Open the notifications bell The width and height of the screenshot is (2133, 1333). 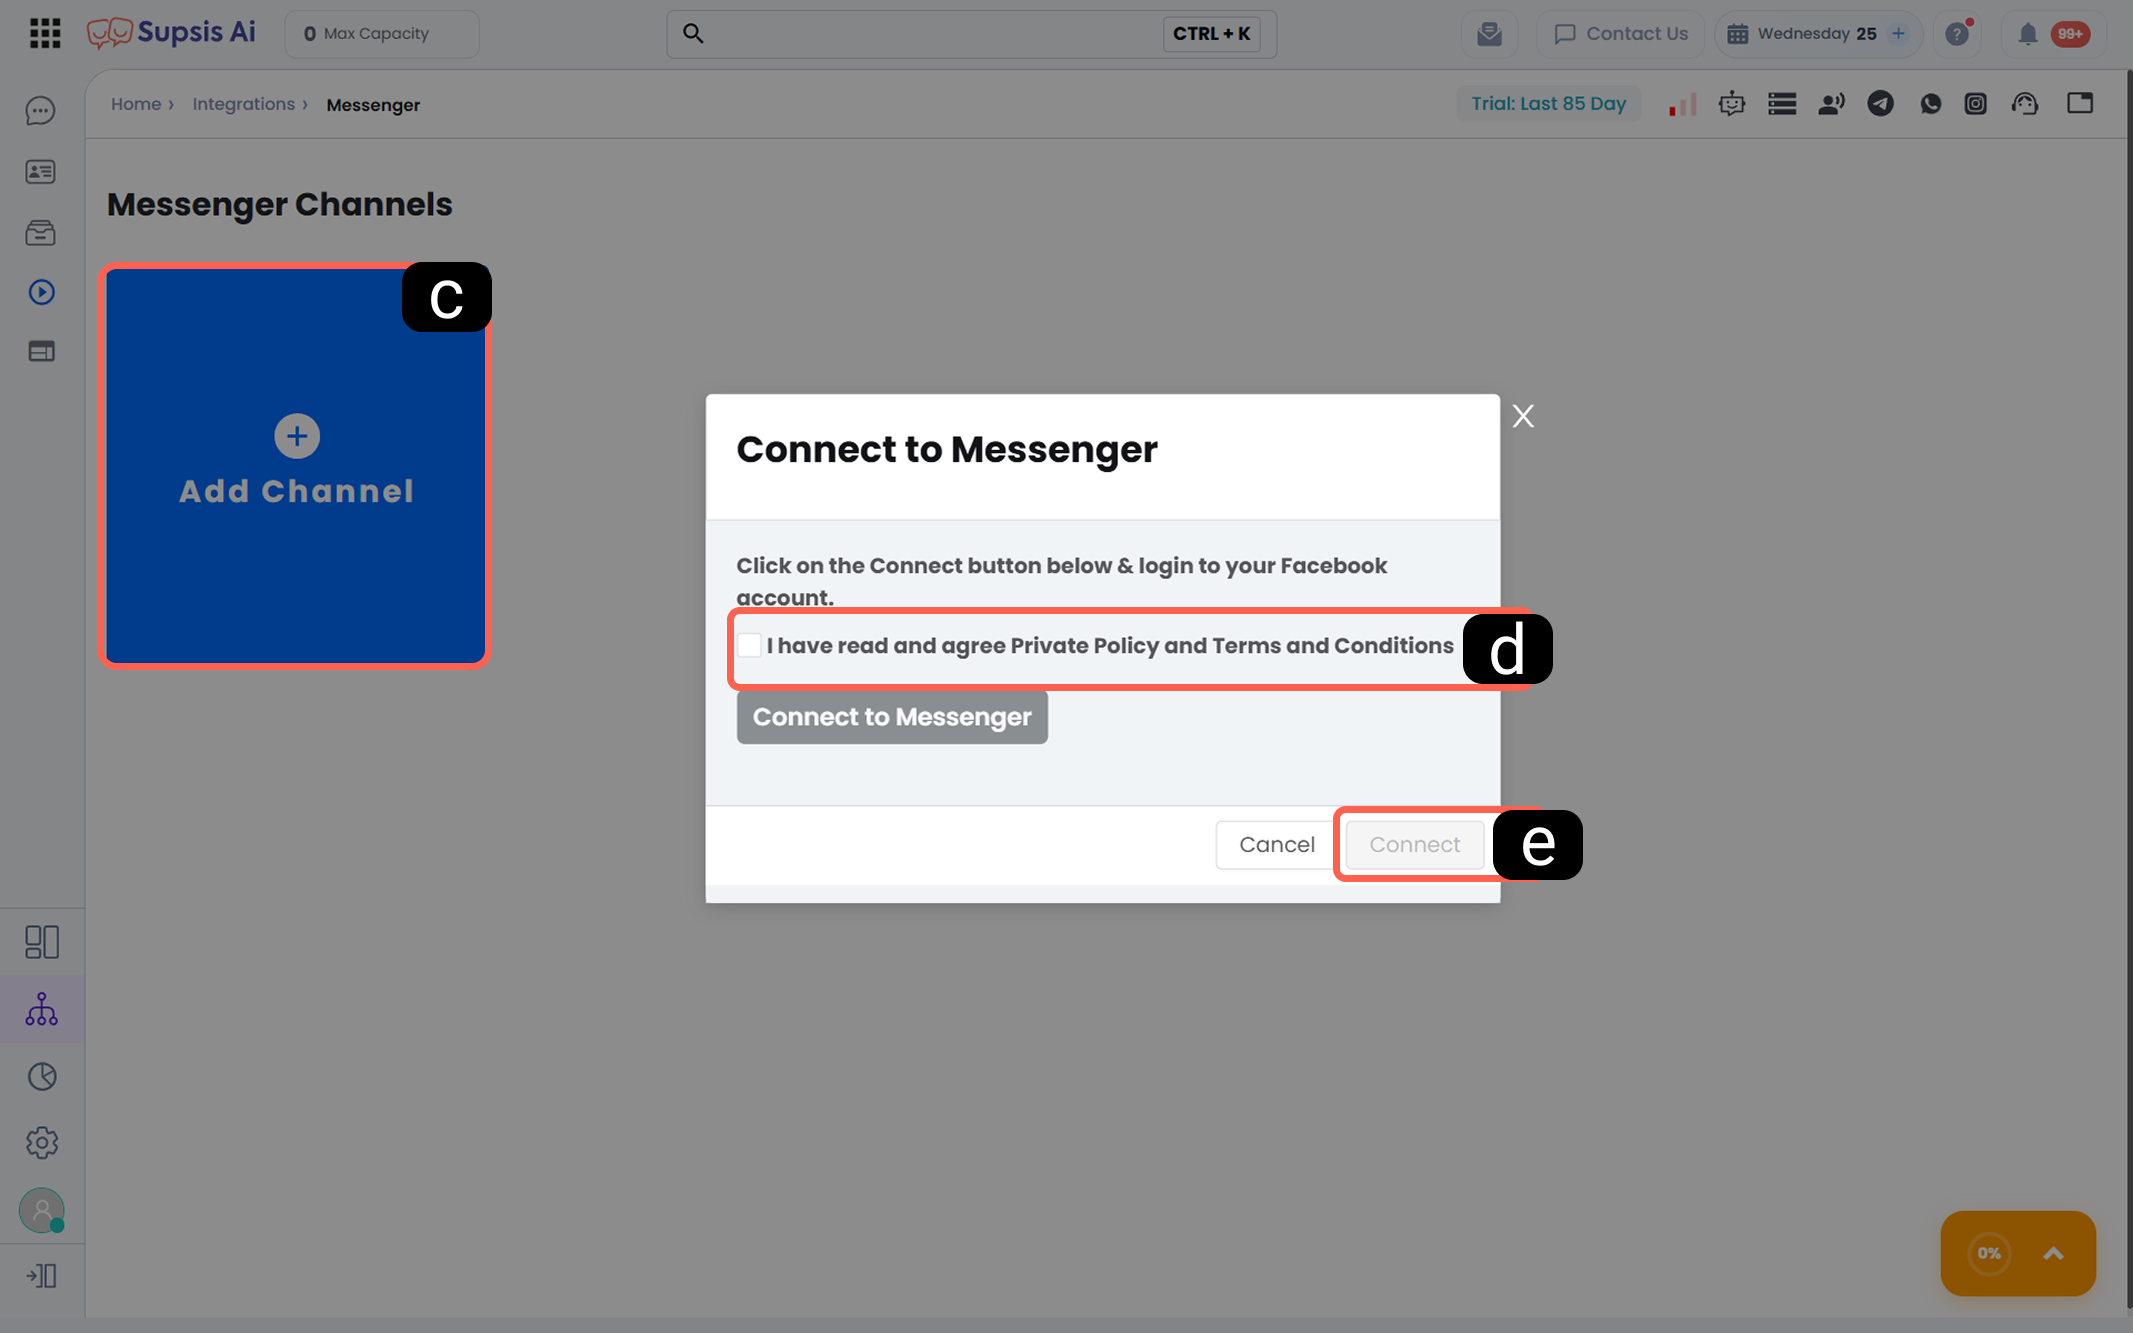(2027, 34)
